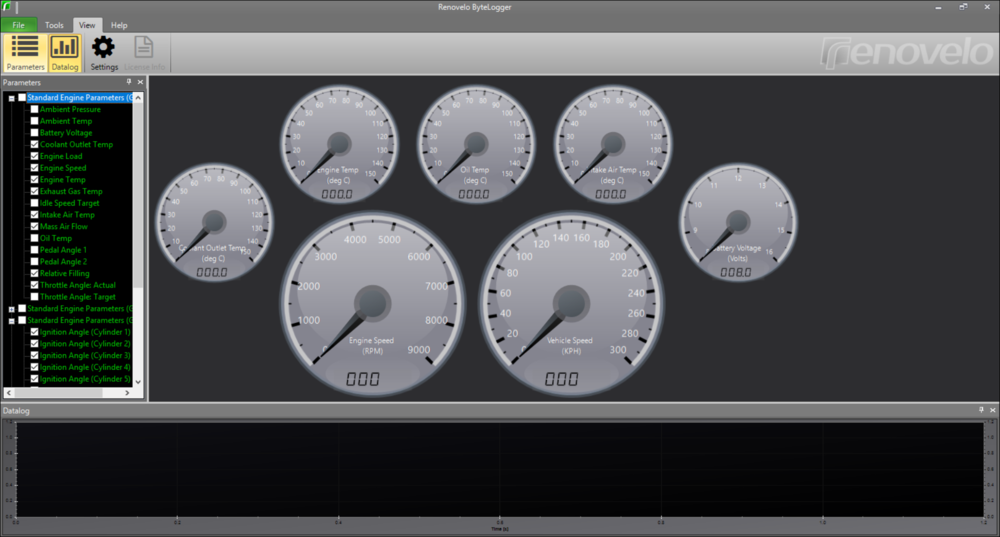This screenshot has height=537, width=1000.
Task: Open the Help menu
Action: pyautogui.click(x=119, y=25)
